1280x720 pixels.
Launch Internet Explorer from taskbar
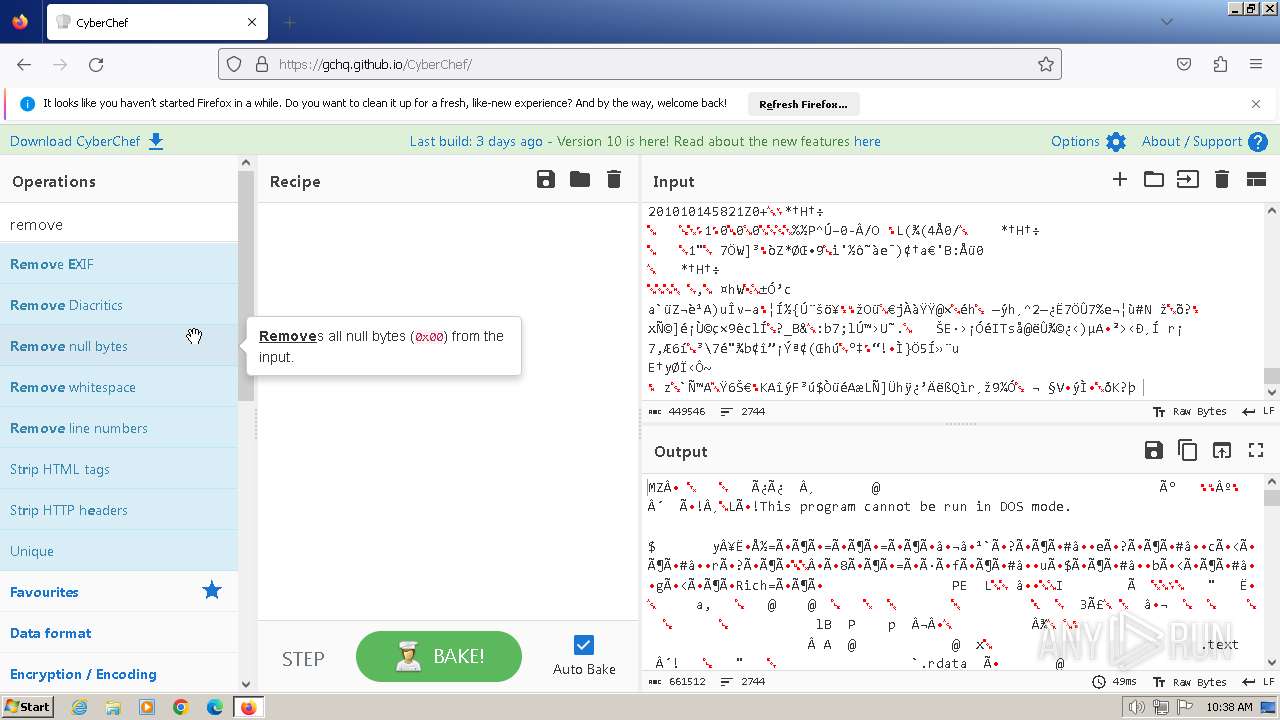tap(80, 707)
